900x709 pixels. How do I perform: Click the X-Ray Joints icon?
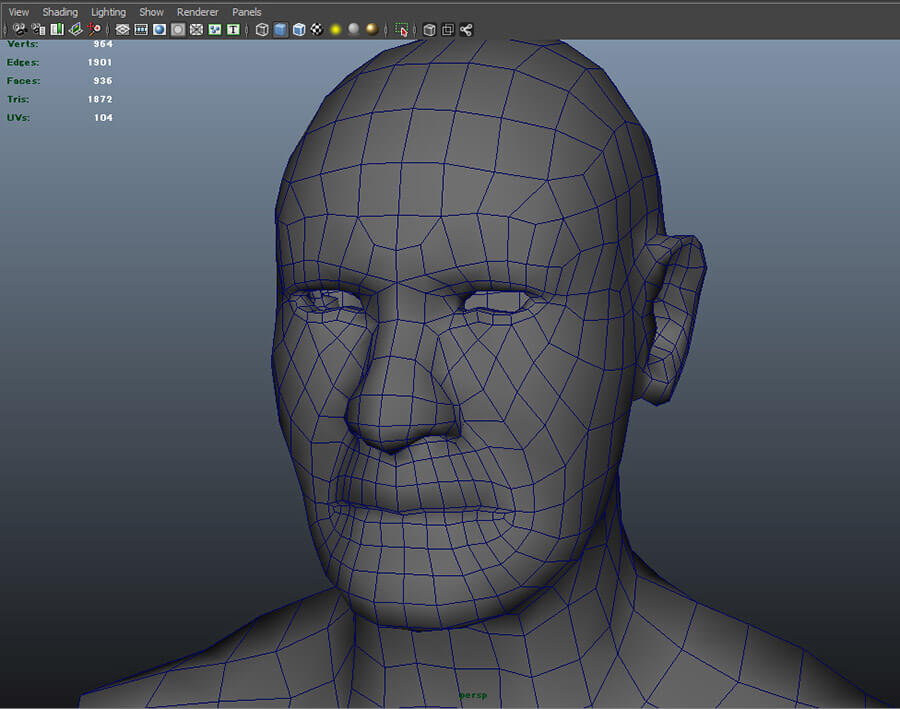466,29
